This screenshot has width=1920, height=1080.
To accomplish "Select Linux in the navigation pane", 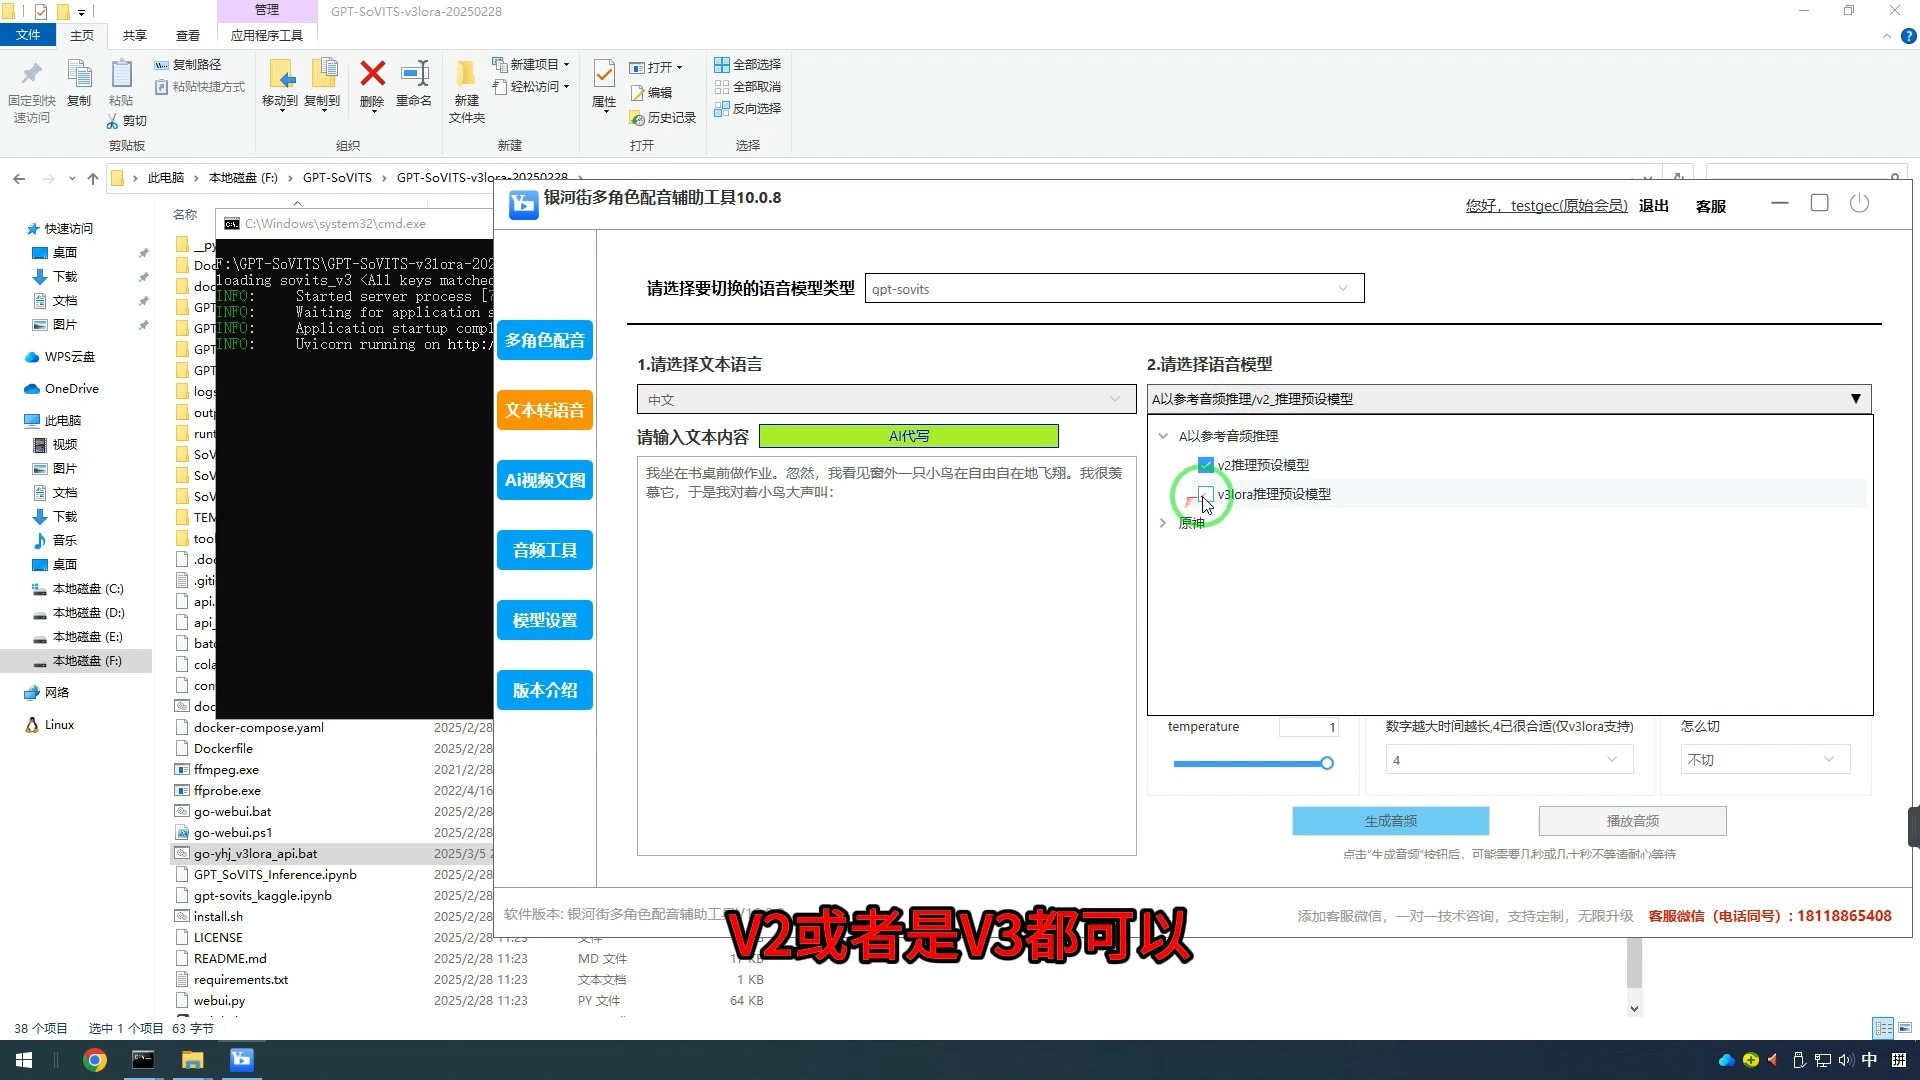I will tap(59, 725).
